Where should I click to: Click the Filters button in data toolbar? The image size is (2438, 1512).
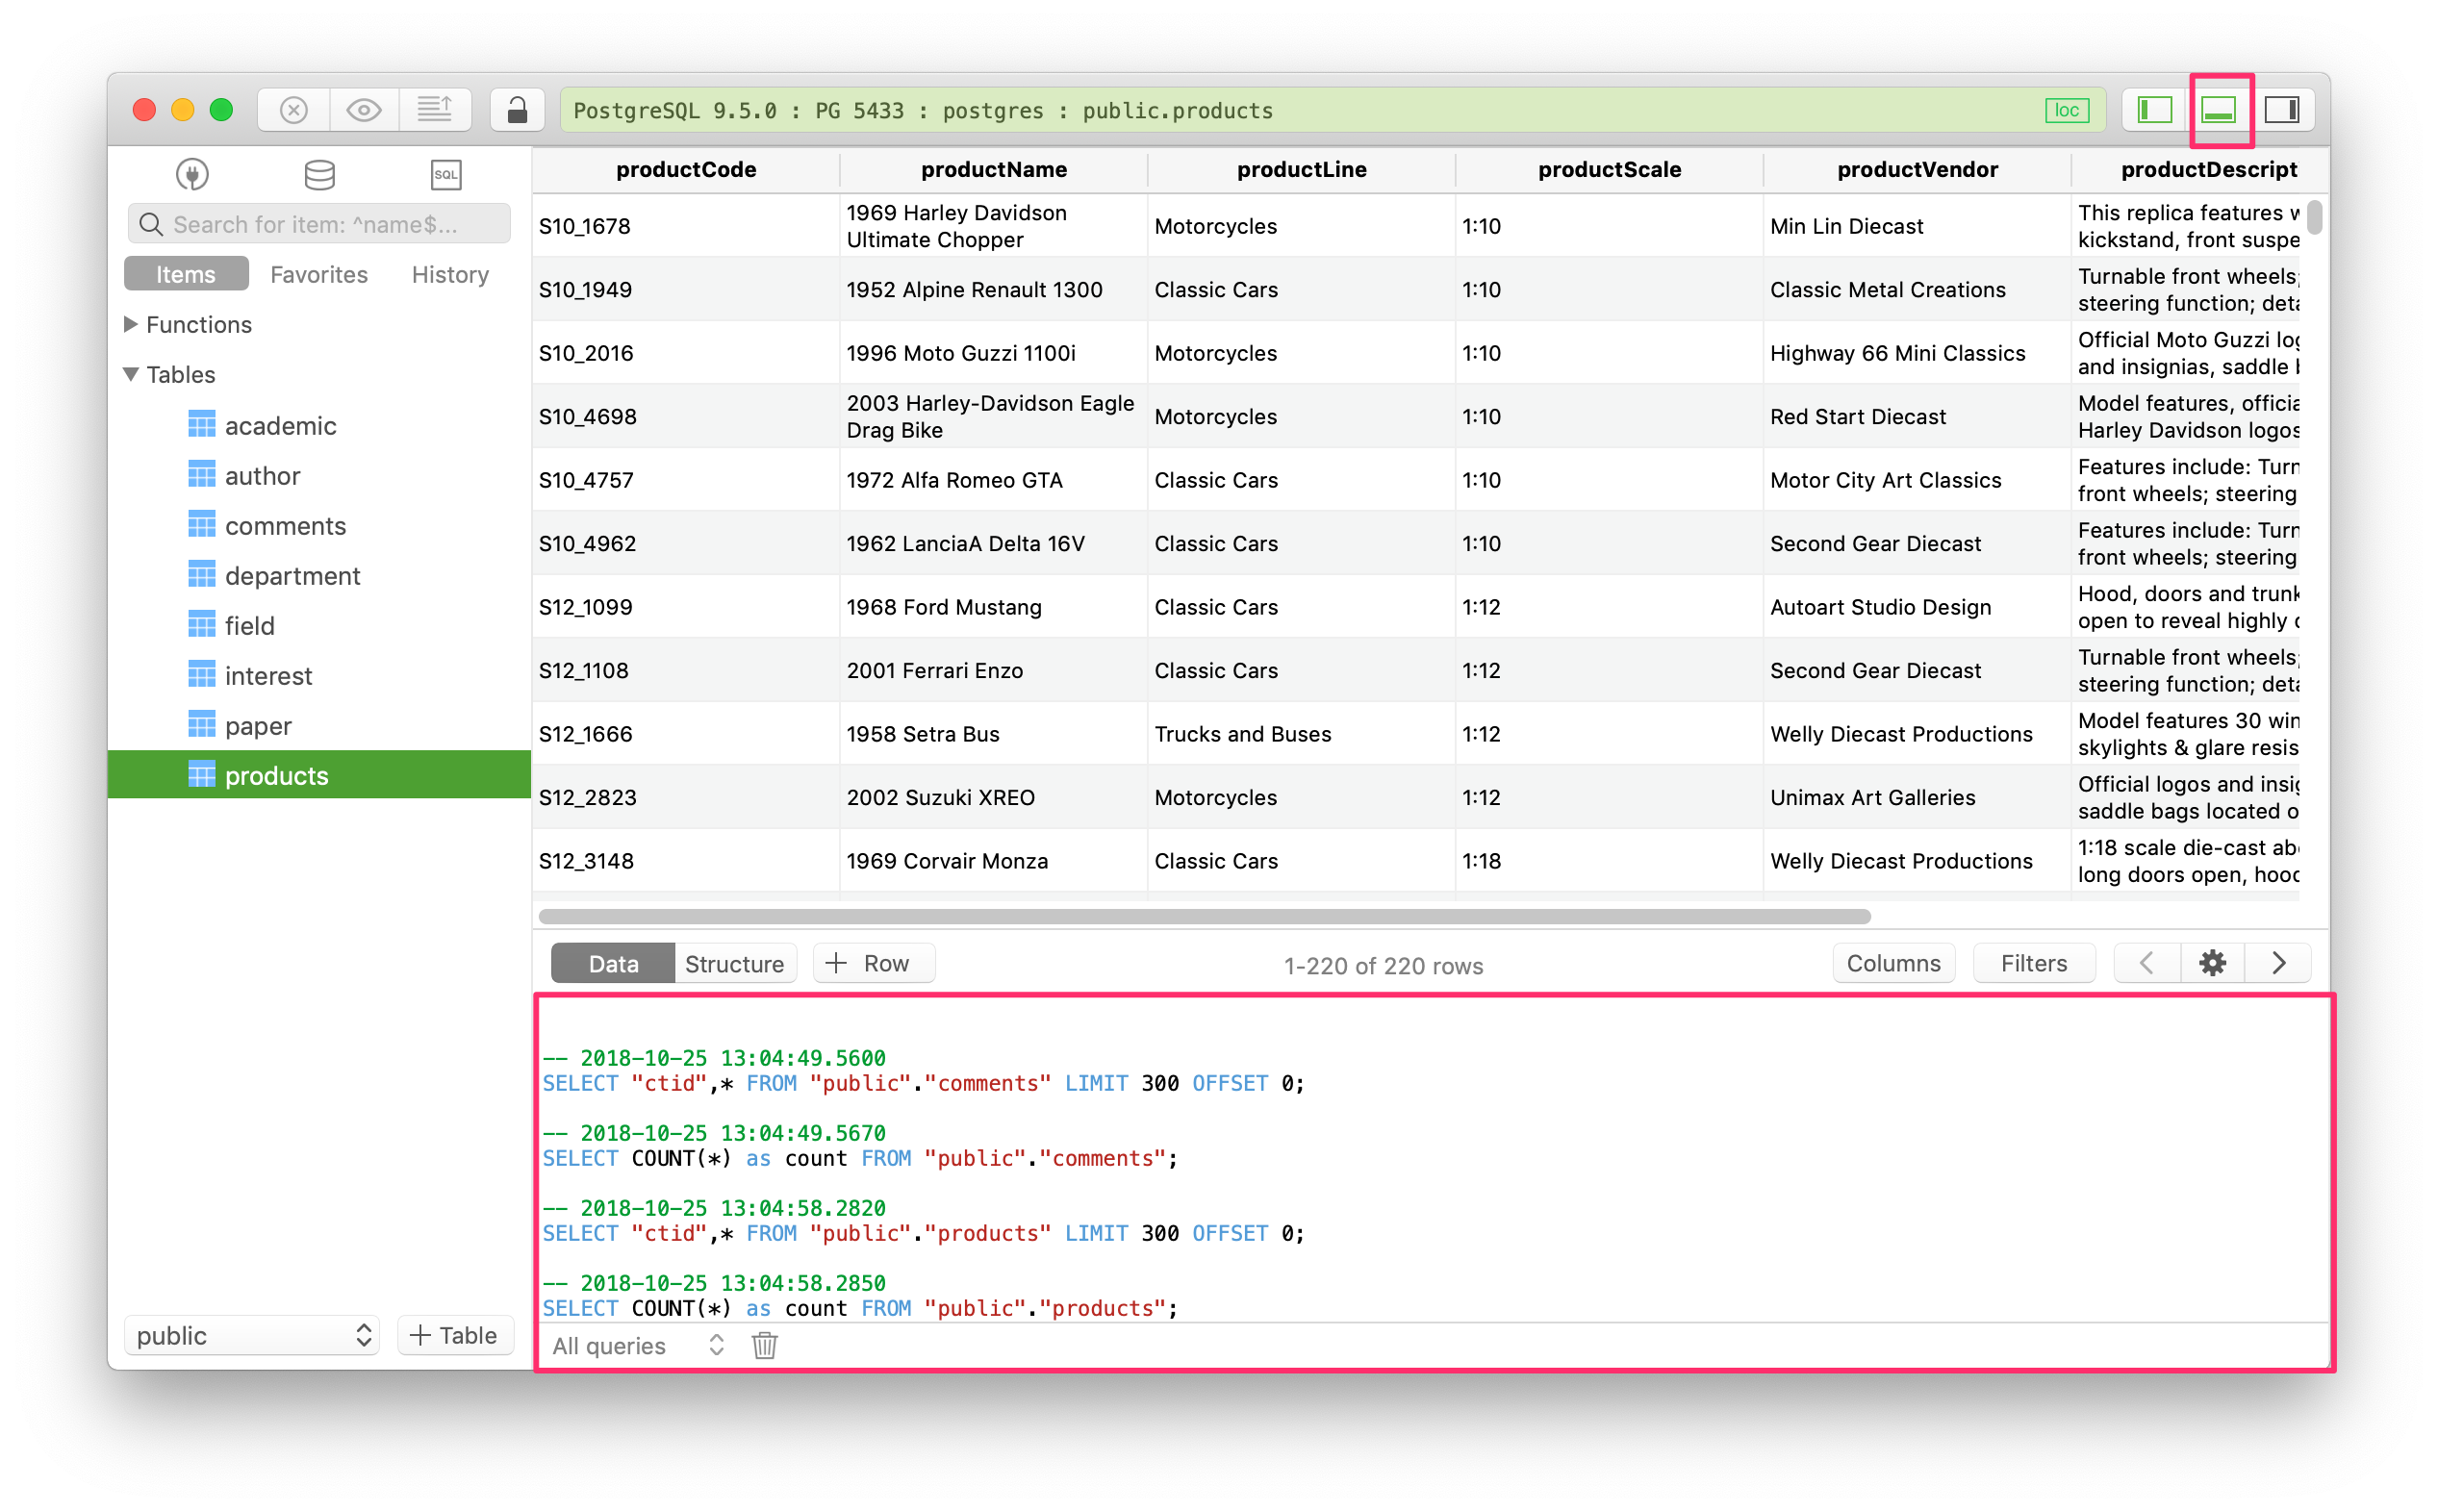click(2030, 965)
